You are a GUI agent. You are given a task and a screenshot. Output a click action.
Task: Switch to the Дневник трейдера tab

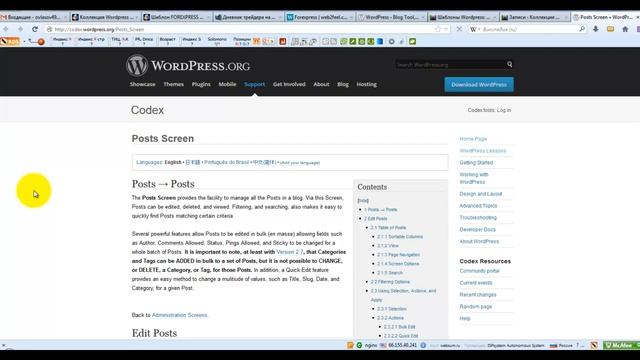click(248, 17)
